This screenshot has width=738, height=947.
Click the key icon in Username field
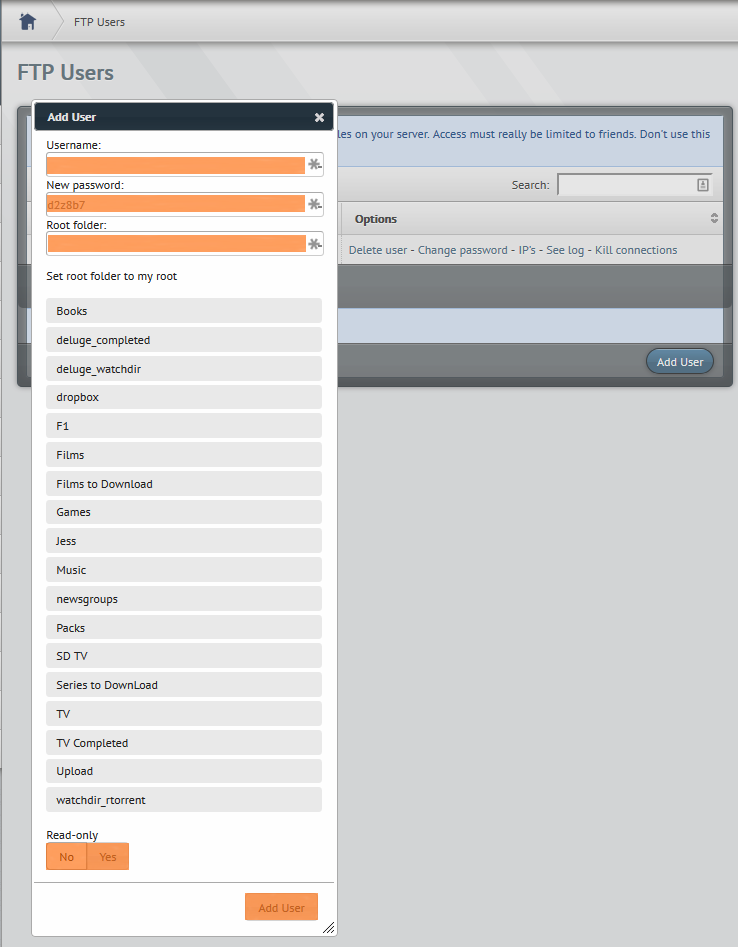coord(314,165)
